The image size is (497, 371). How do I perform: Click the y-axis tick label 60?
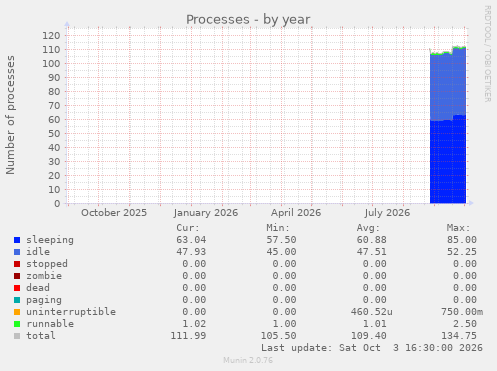click(x=54, y=120)
